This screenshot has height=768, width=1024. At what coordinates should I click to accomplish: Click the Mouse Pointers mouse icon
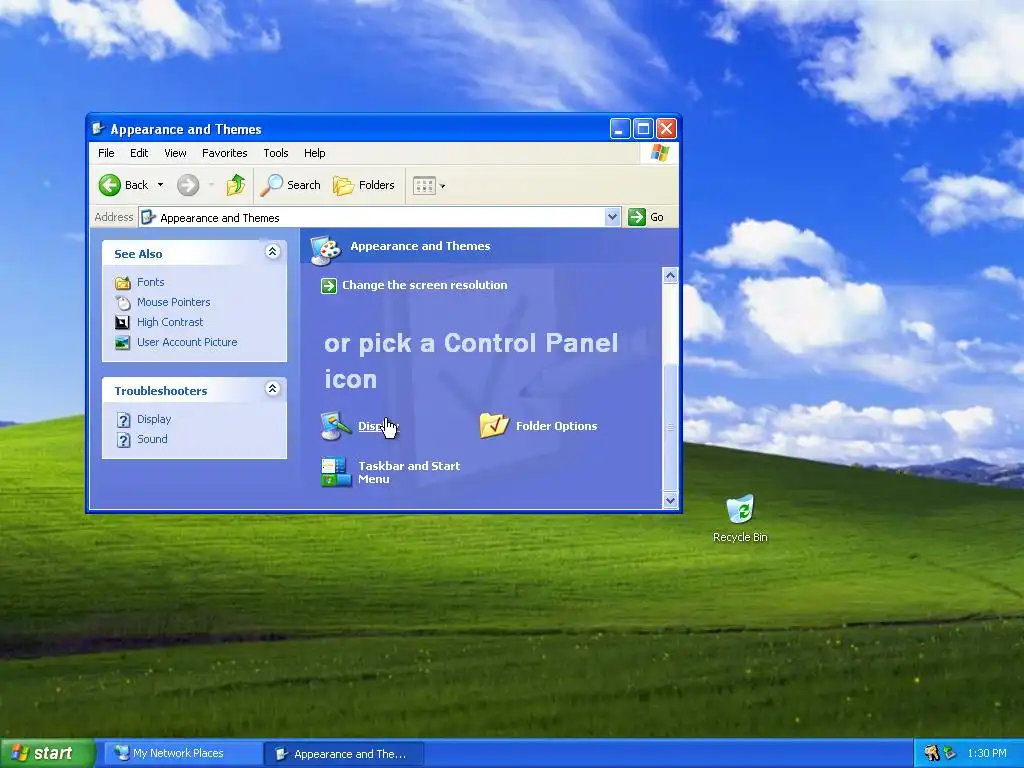(123, 302)
